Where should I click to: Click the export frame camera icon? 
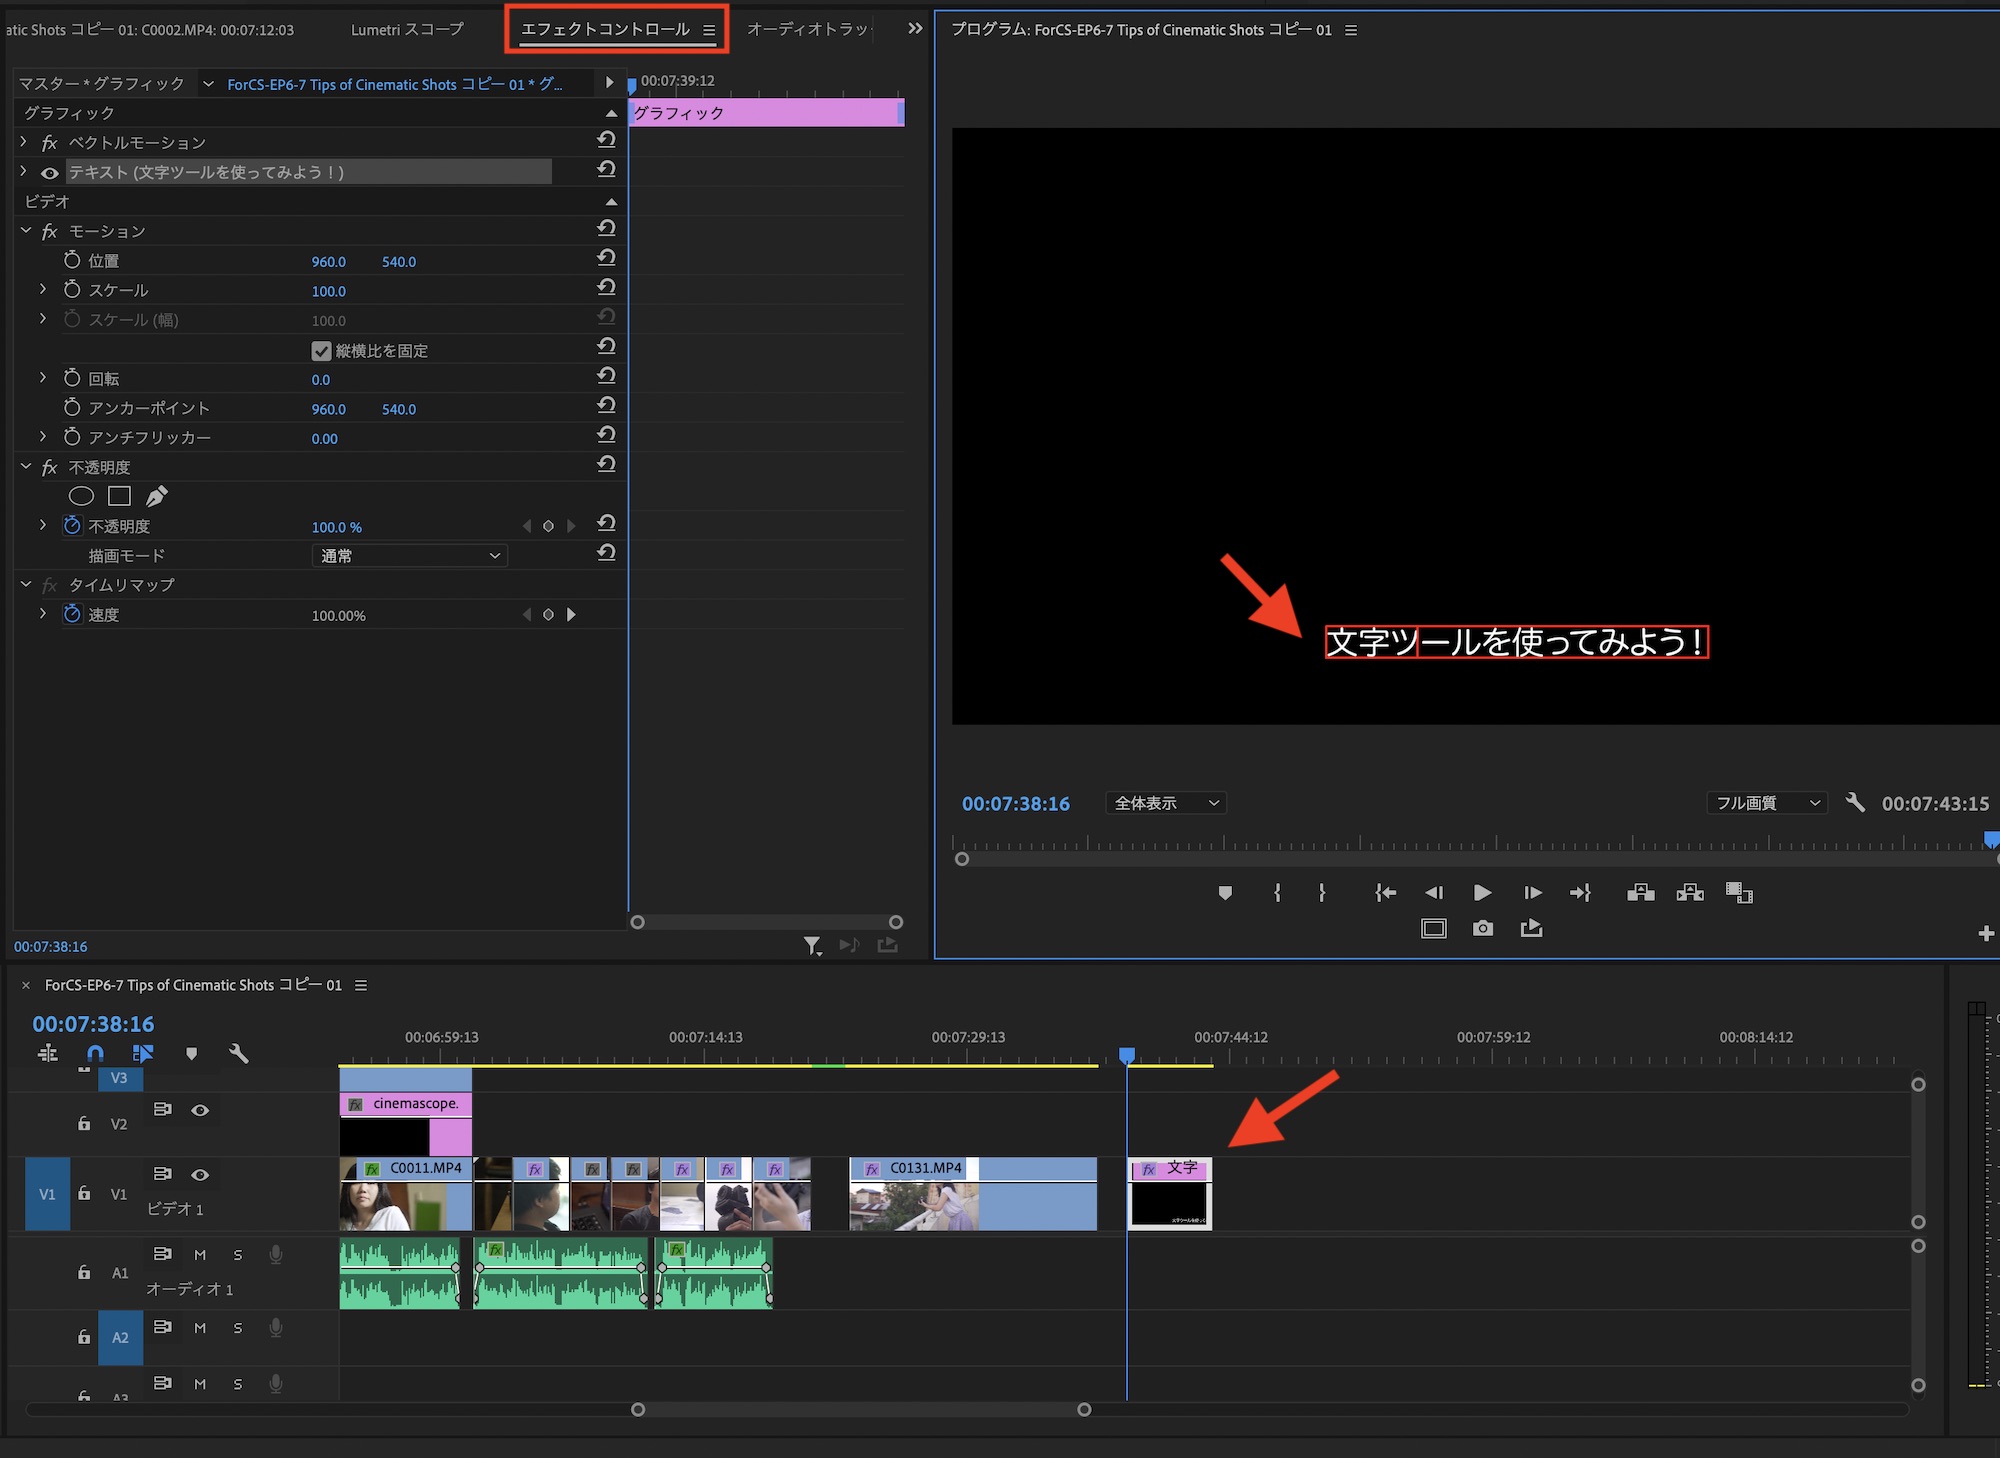click(1482, 929)
